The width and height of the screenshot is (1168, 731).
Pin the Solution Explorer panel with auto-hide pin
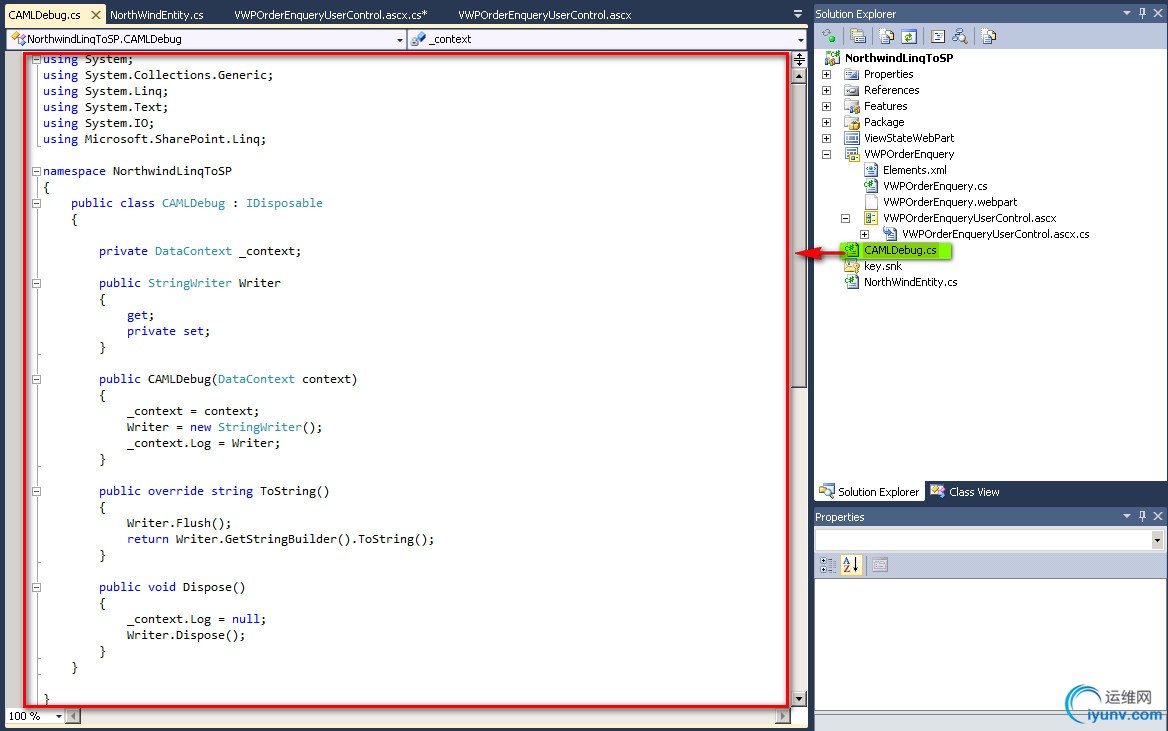pos(1142,13)
